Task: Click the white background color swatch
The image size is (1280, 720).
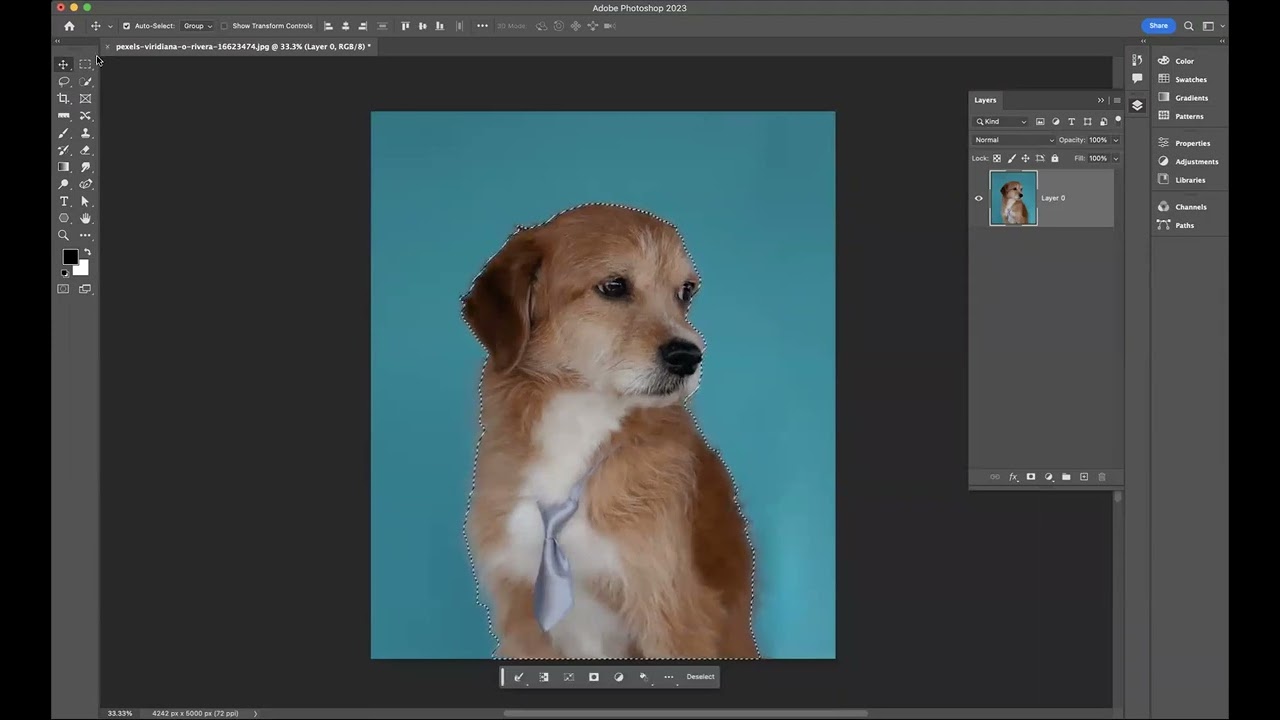Action: pos(82,269)
